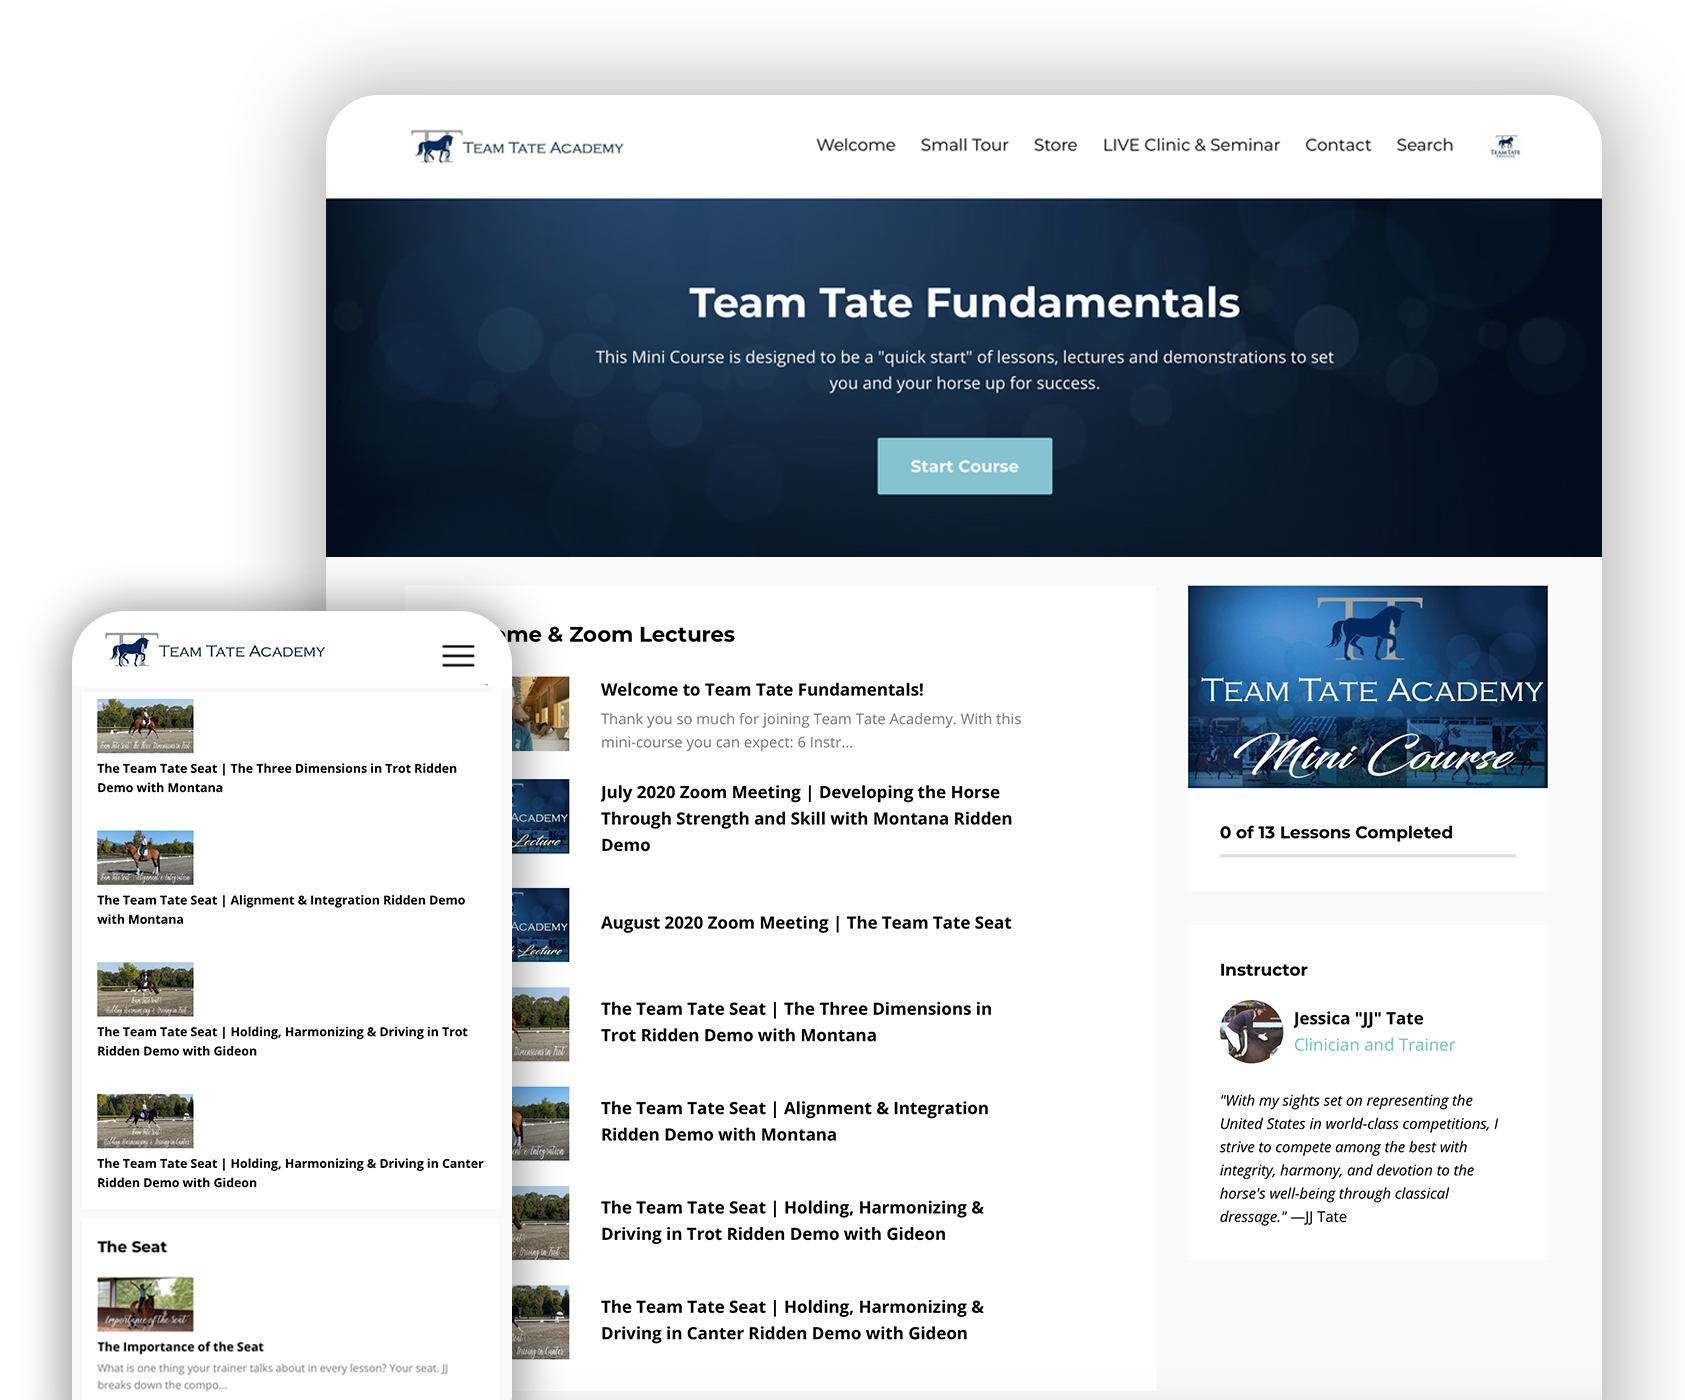
Task: Click the Team Tate Academy horse logo in tablet header
Action: click(517, 147)
